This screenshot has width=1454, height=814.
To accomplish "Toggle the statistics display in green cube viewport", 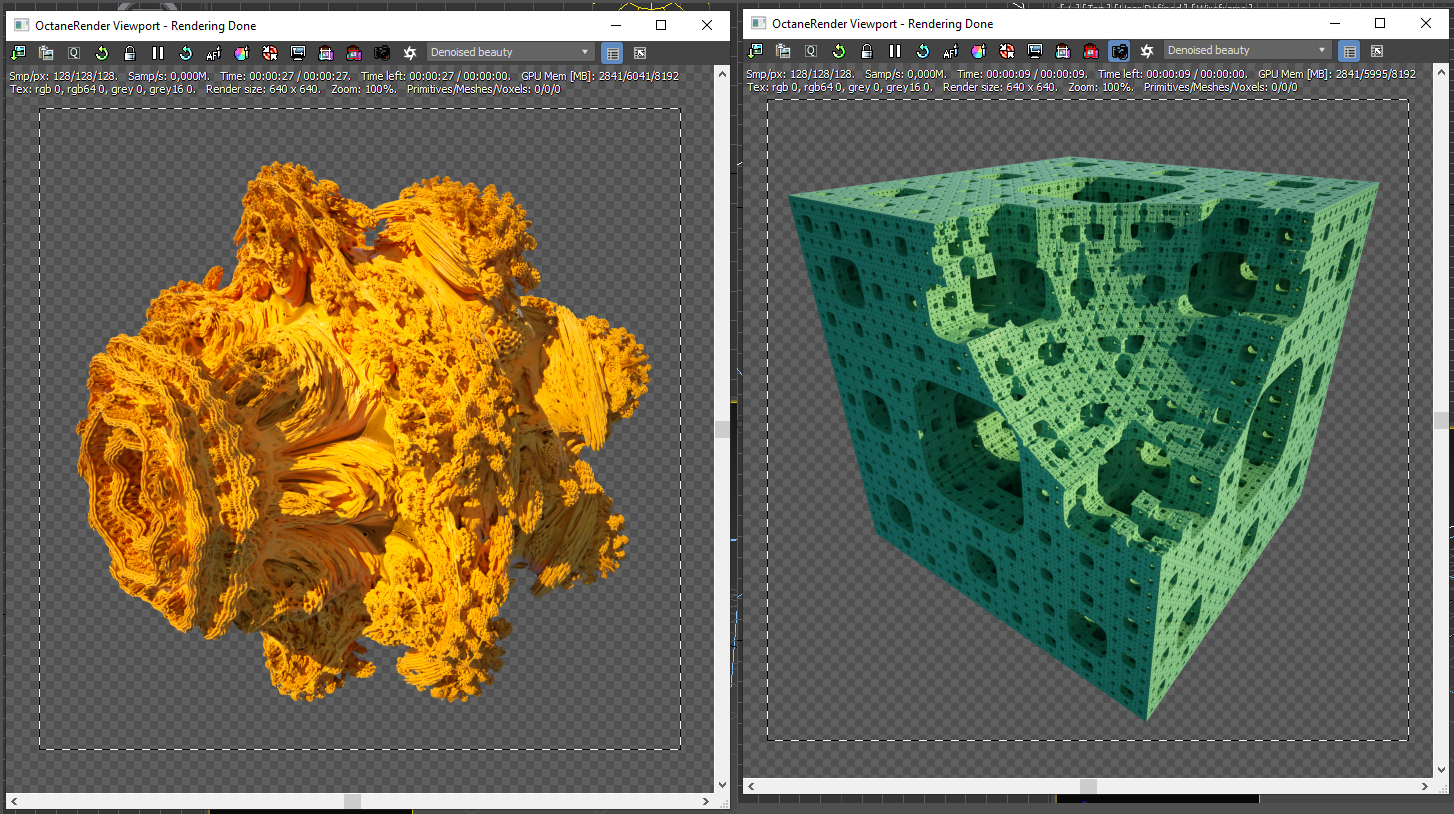I will pos(1350,50).
